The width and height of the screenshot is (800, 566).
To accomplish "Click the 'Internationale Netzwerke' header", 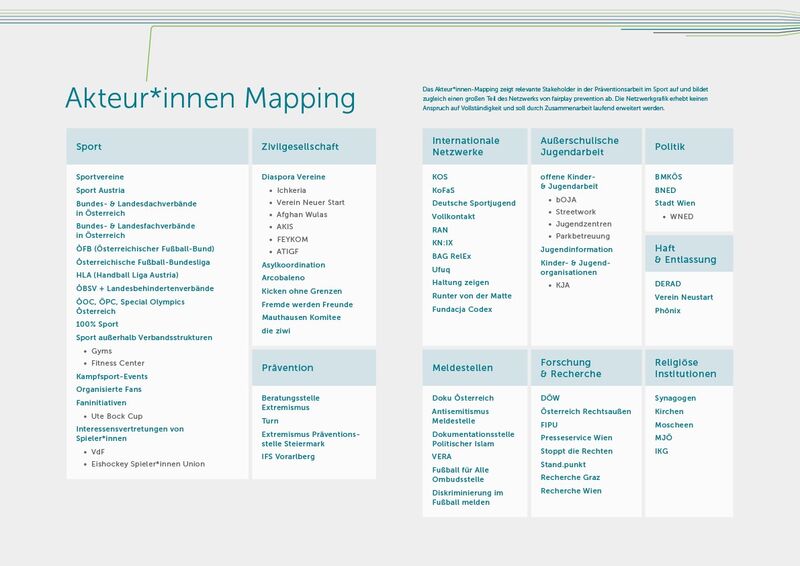I will point(474,146).
